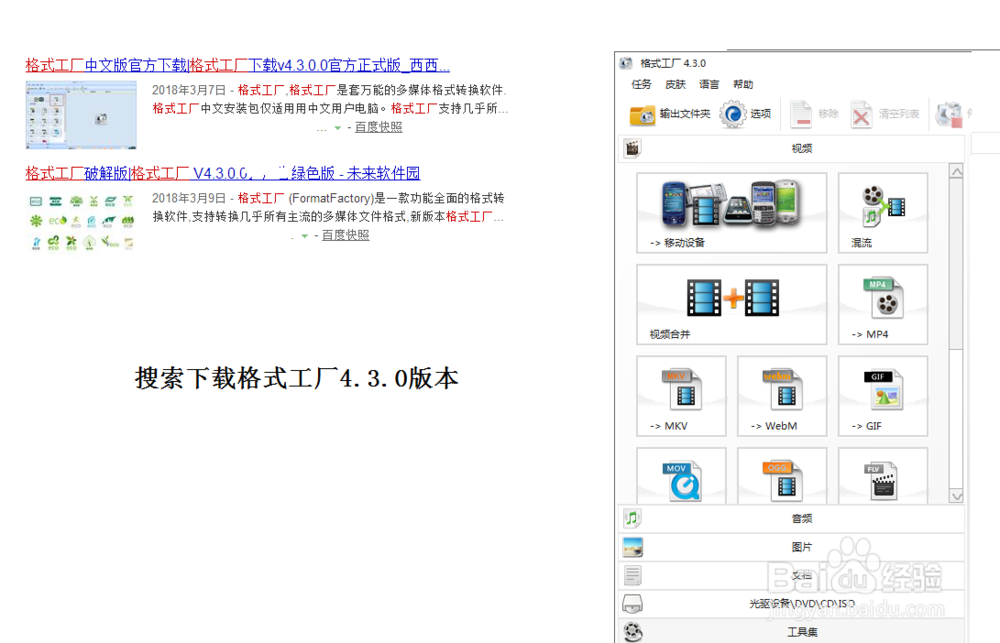
Task: Click the cut-off toolbar icon after 清空列表
Action: click(x=948, y=115)
